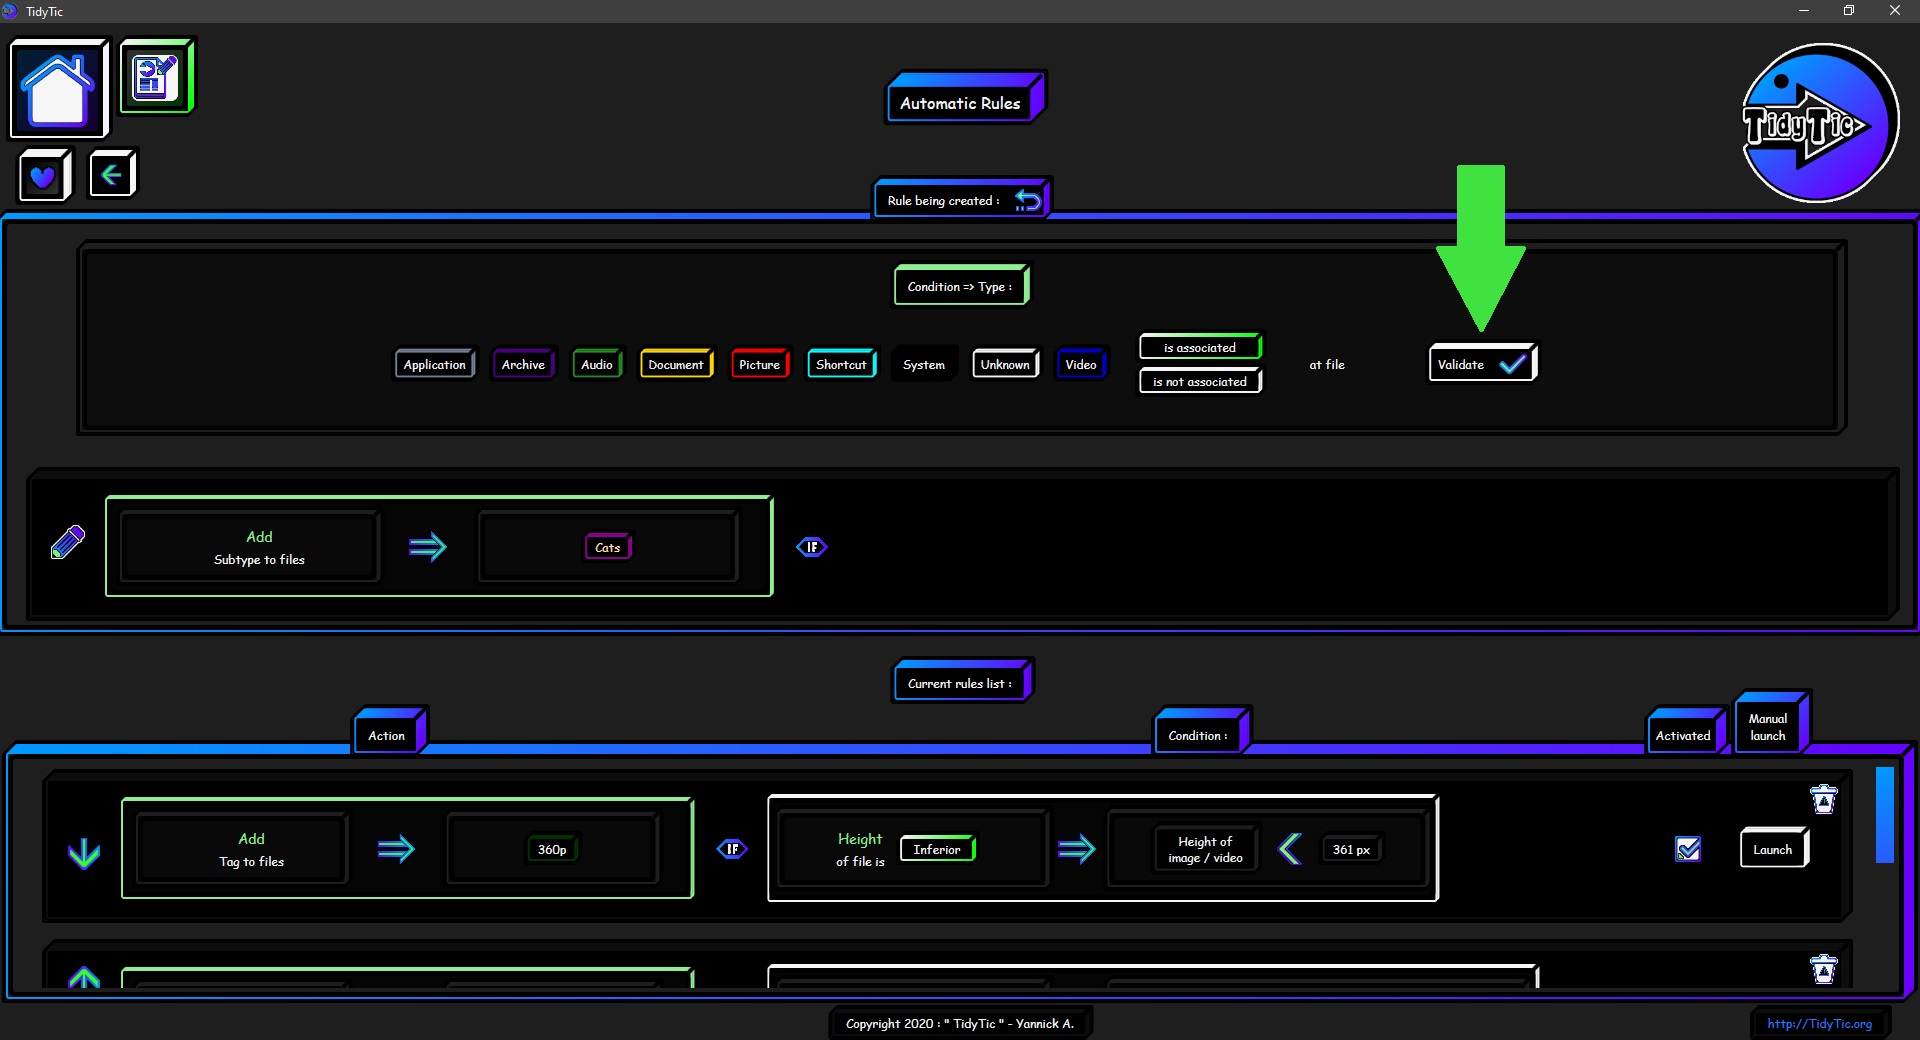Select the Unknown file type
This screenshot has height=1040, width=1920.
coord(1005,364)
